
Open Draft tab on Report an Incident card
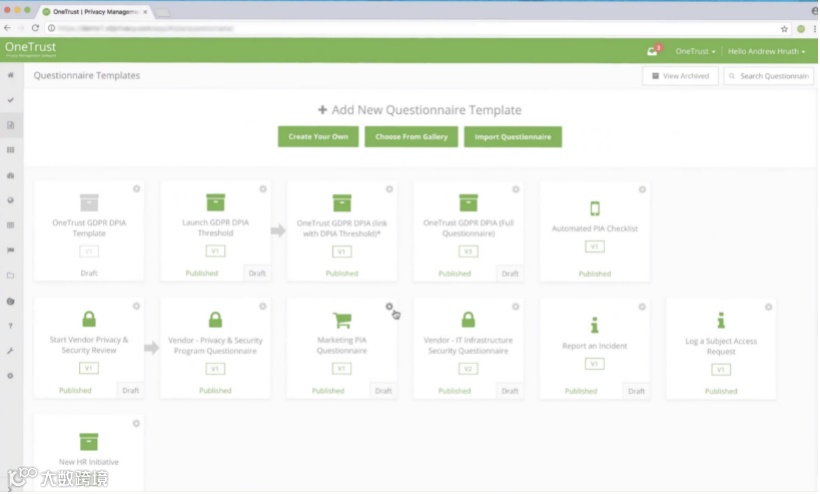coord(637,392)
